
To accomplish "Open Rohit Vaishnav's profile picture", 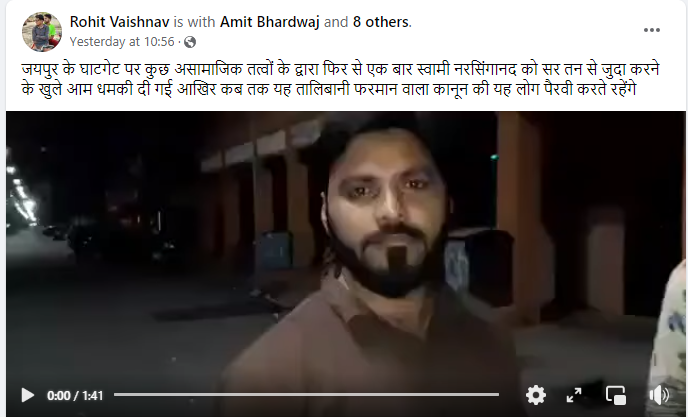I will 42,32.
